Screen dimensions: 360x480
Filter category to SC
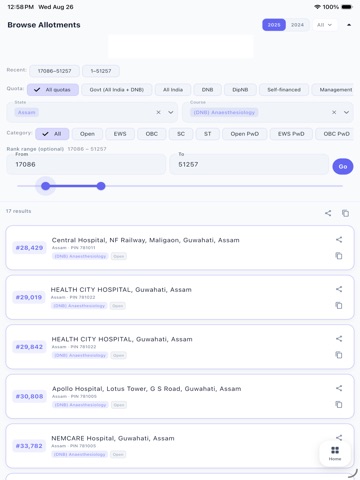click(x=181, y=134)
